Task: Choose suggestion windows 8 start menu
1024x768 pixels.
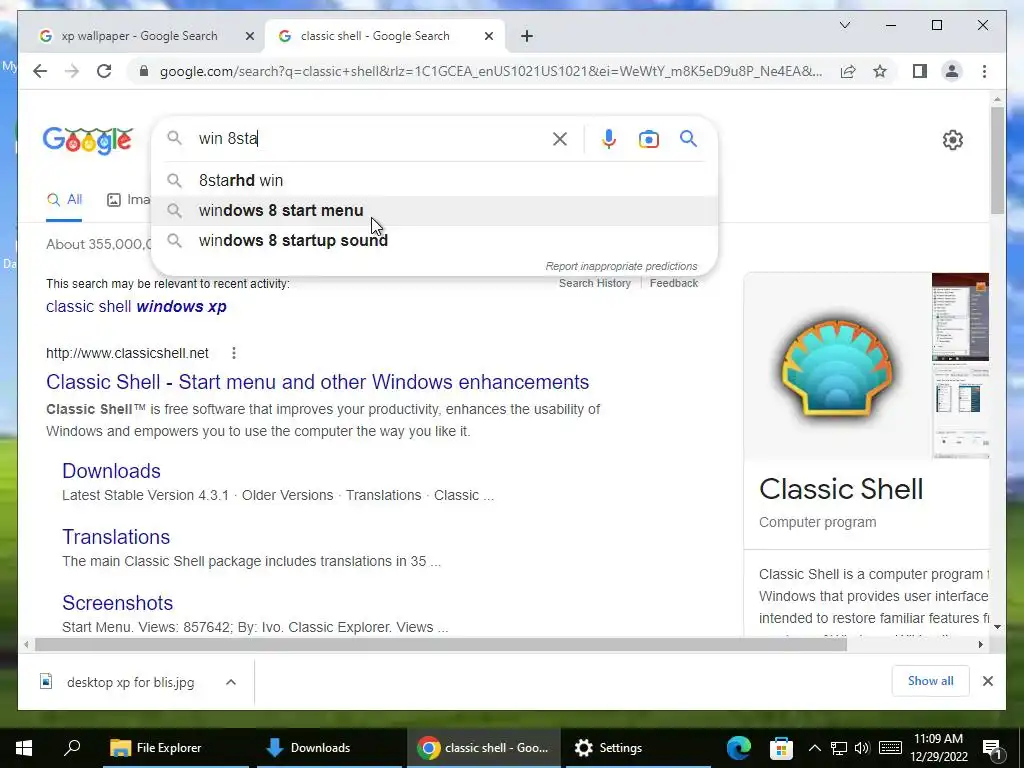Action: [434, 210]
